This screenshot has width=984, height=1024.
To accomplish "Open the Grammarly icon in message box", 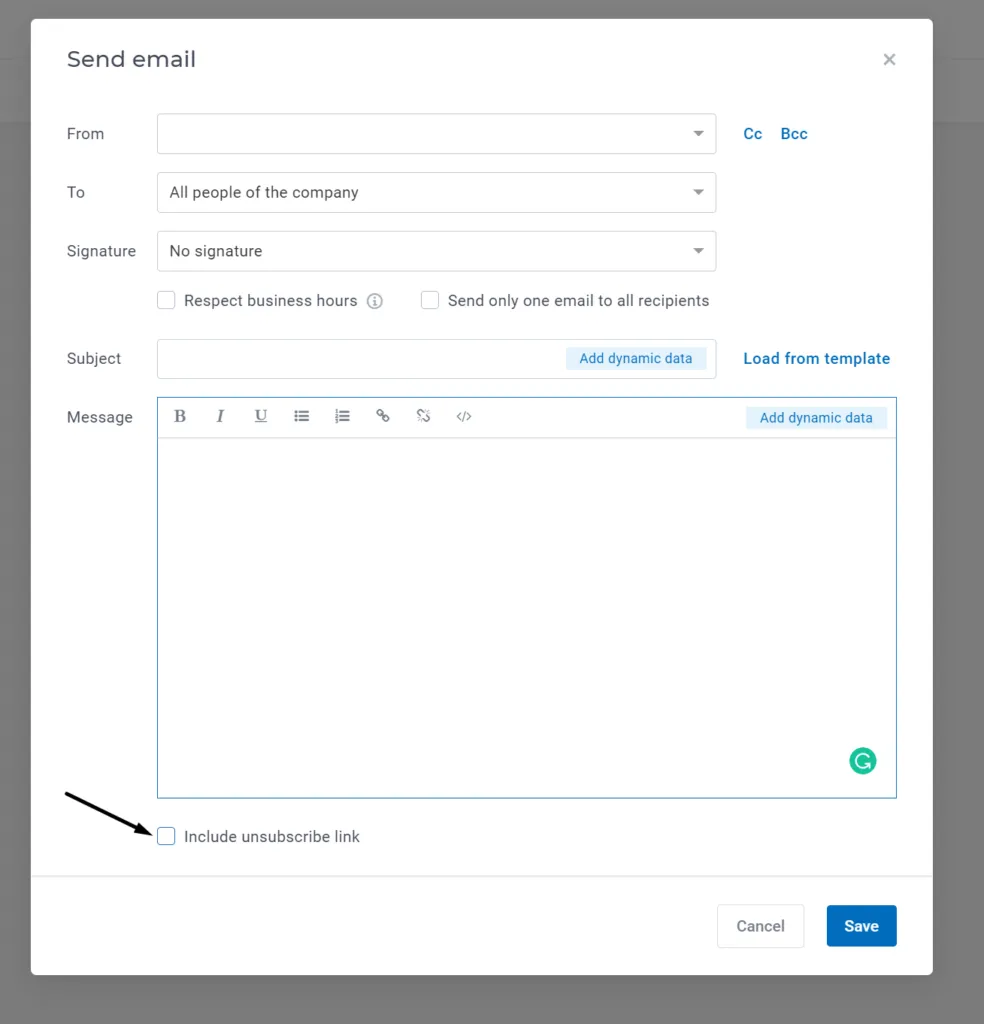I will pos(863,761).
